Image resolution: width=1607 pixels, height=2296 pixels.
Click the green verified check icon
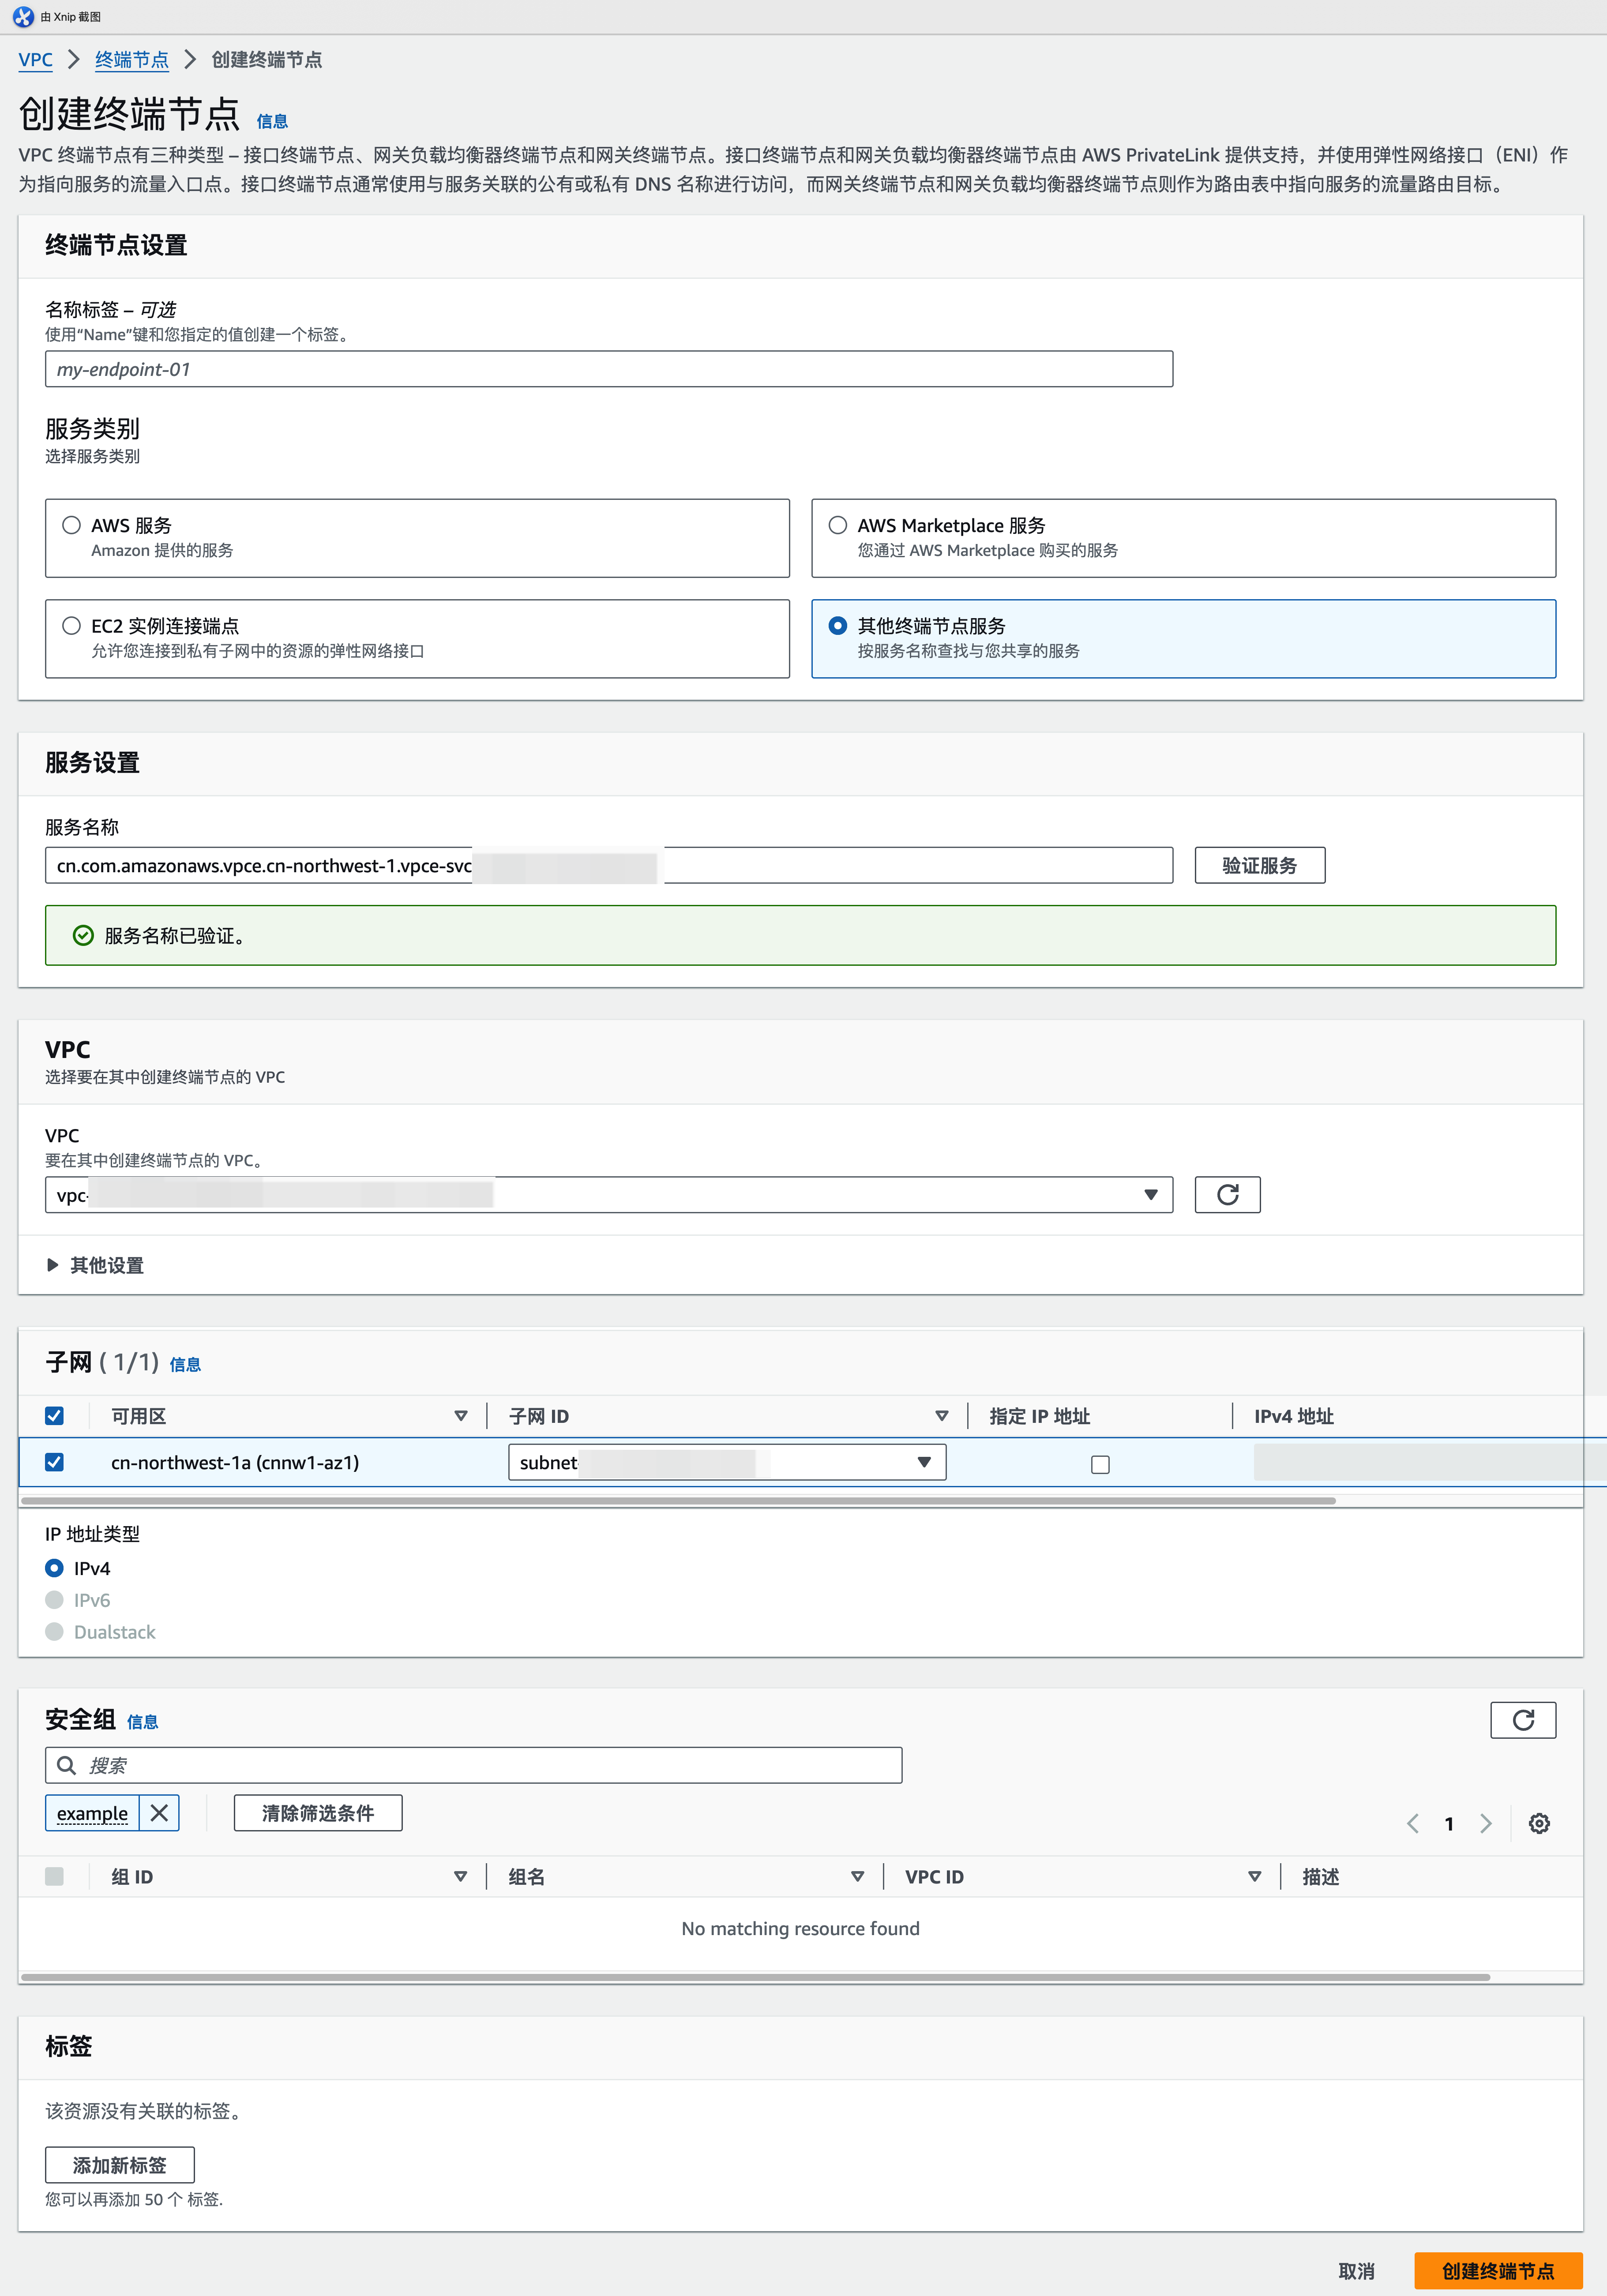[x=83, y=935]
